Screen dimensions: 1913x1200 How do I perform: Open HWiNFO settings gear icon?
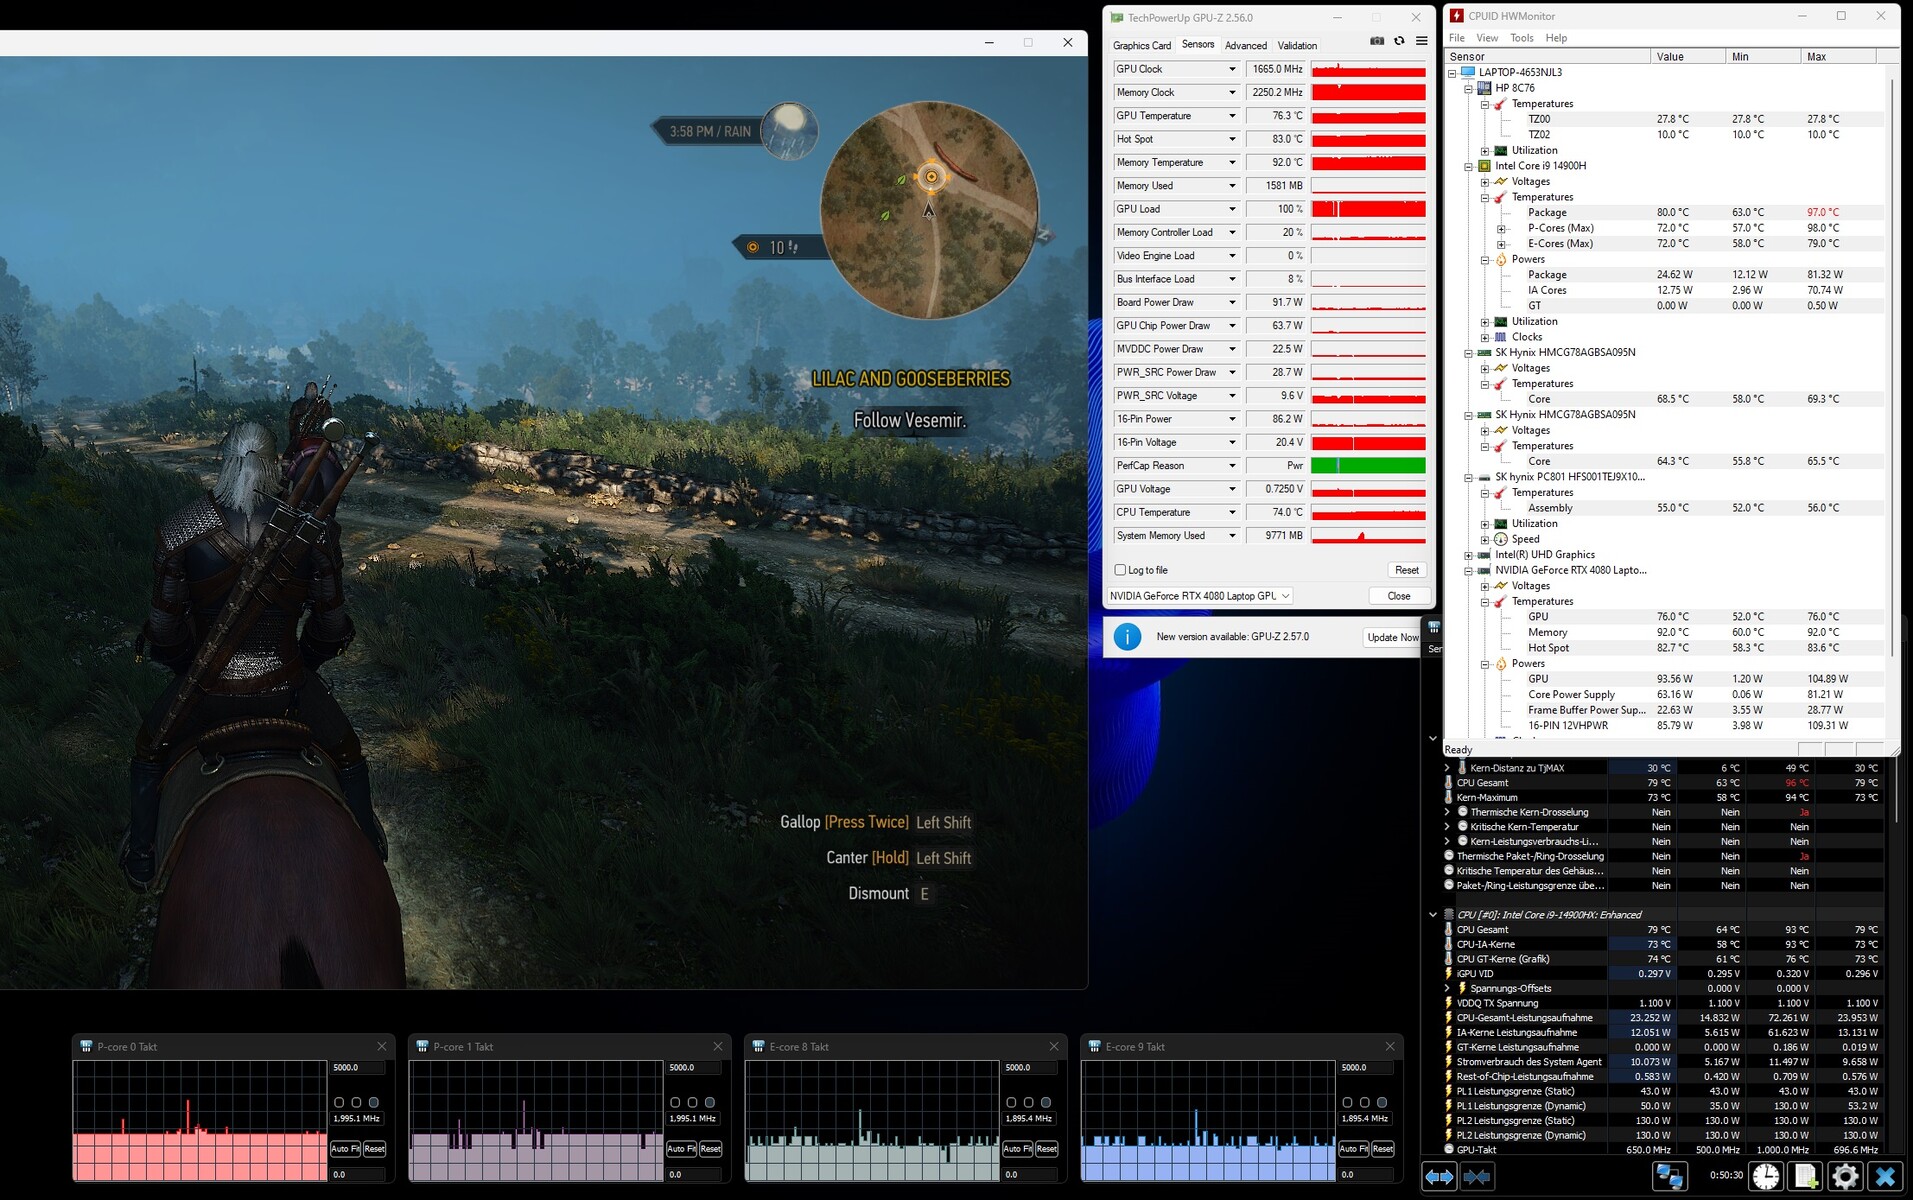pyautogui.click(x=1845, y=1177)
